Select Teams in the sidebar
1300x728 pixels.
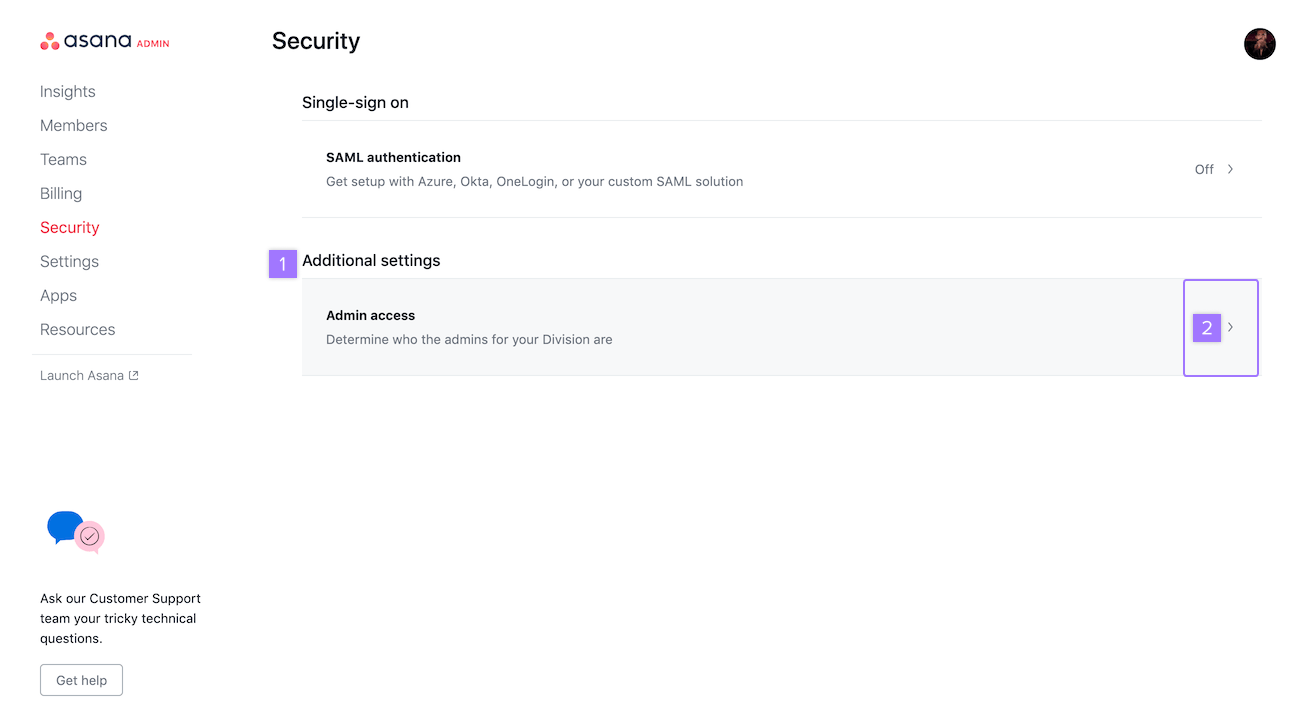tap(63, 160)
